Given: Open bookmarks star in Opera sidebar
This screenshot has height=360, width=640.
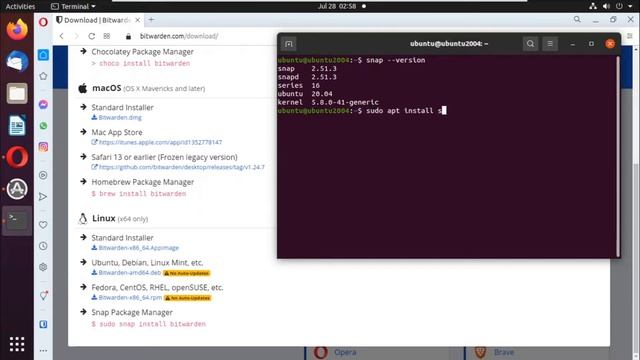Looking at the screenshot, I should click(x=43, y=76).
